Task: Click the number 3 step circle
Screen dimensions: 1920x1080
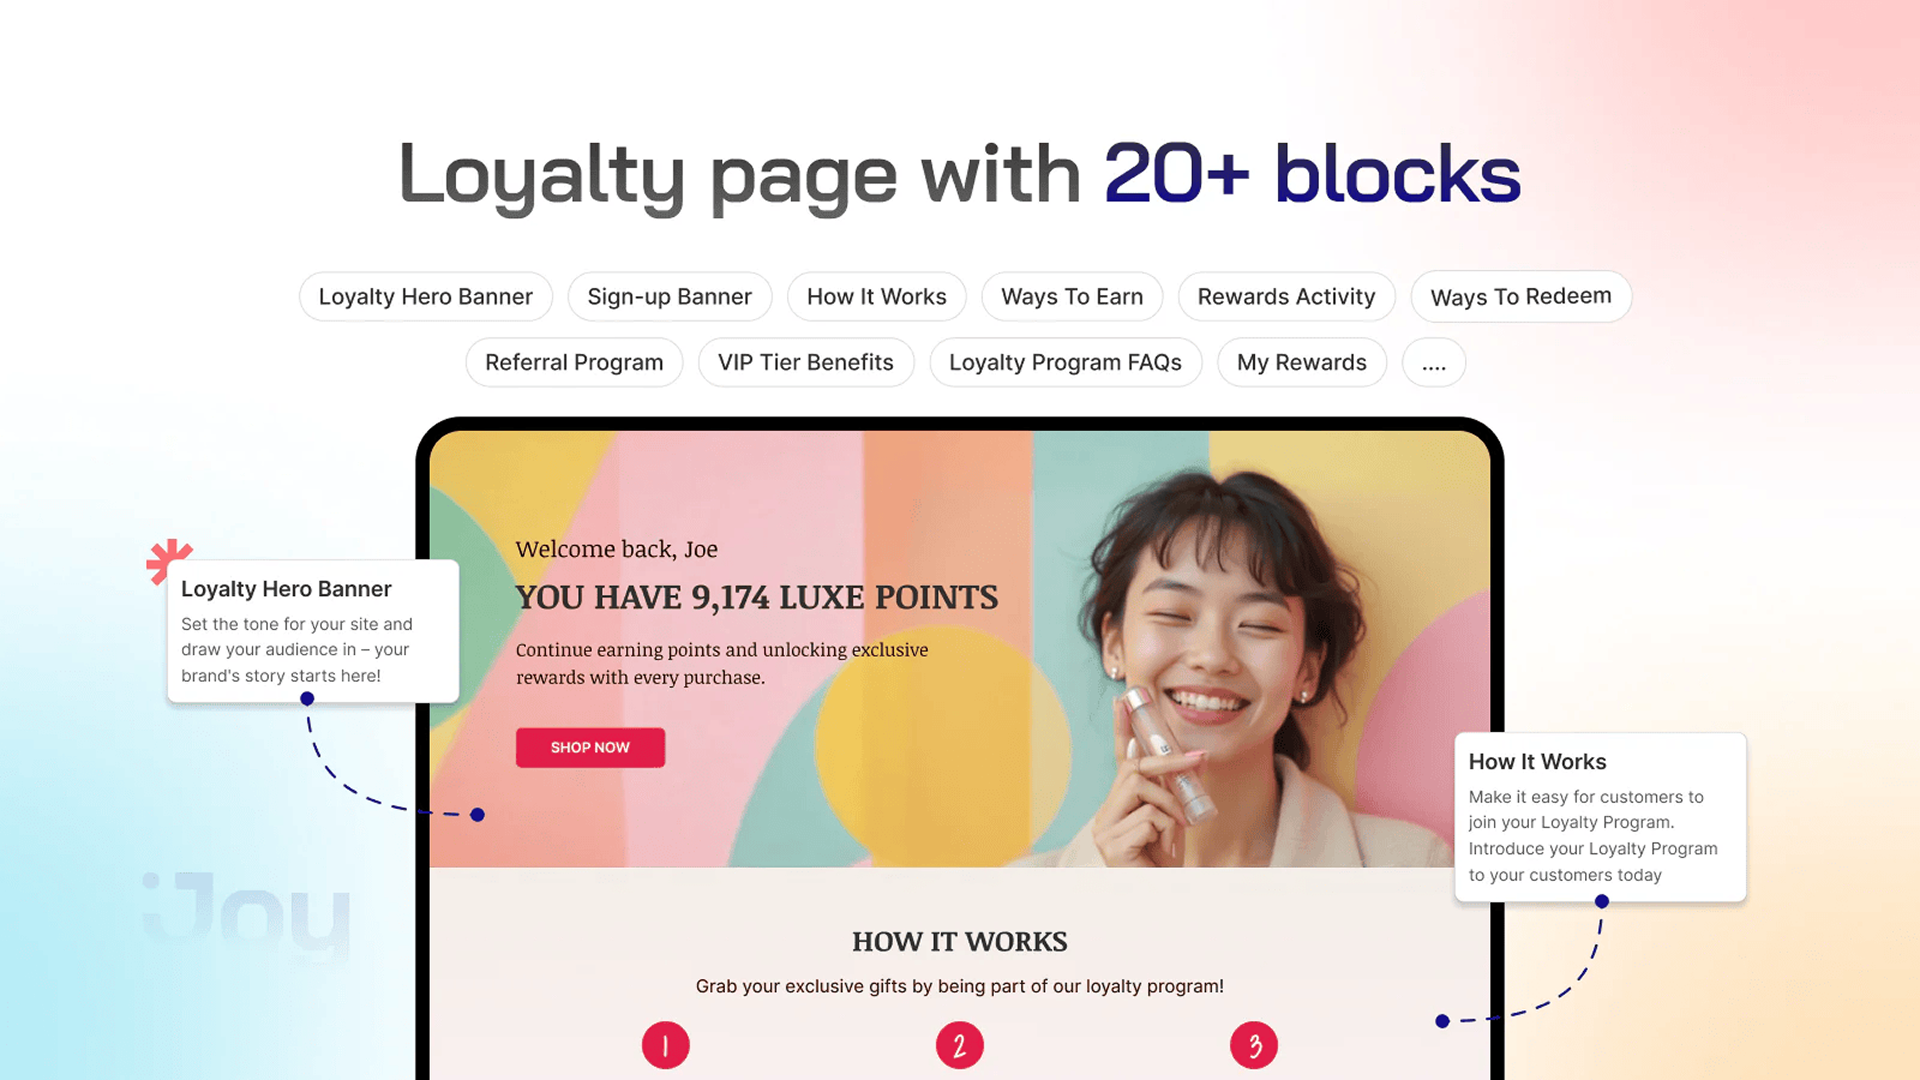Action: 1254,1045
